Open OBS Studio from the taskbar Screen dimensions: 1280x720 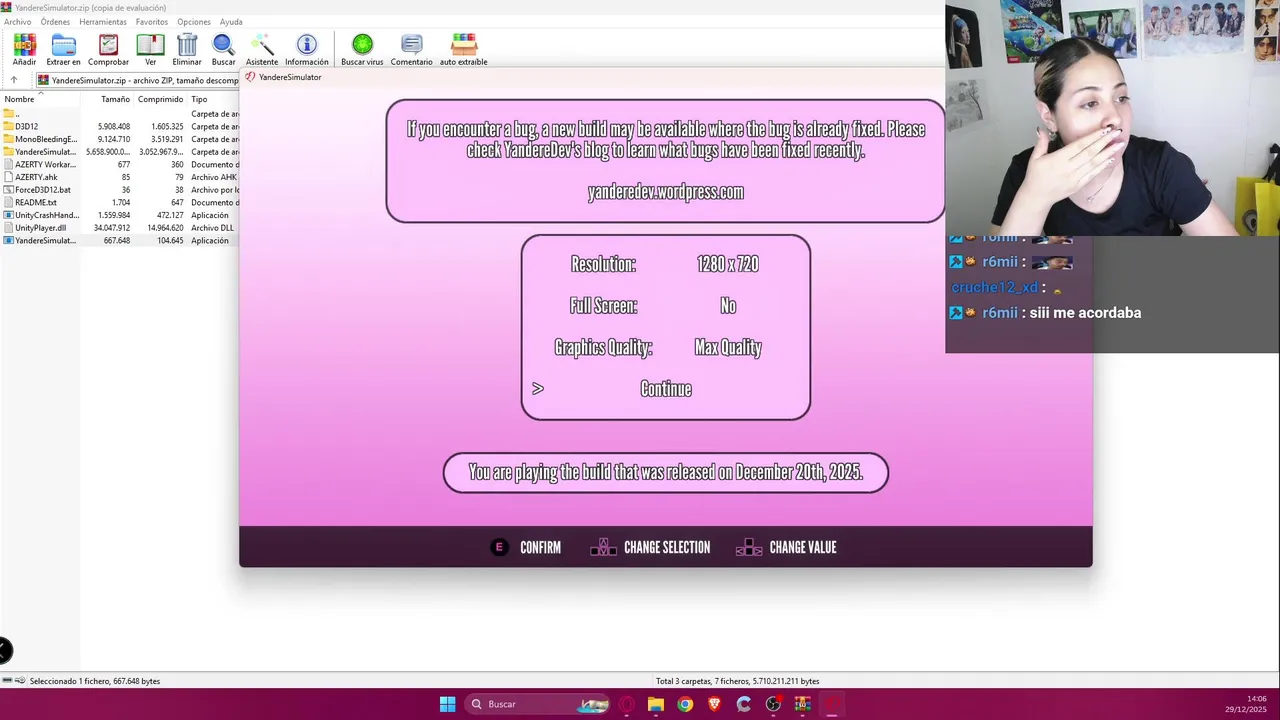[773, 704]
